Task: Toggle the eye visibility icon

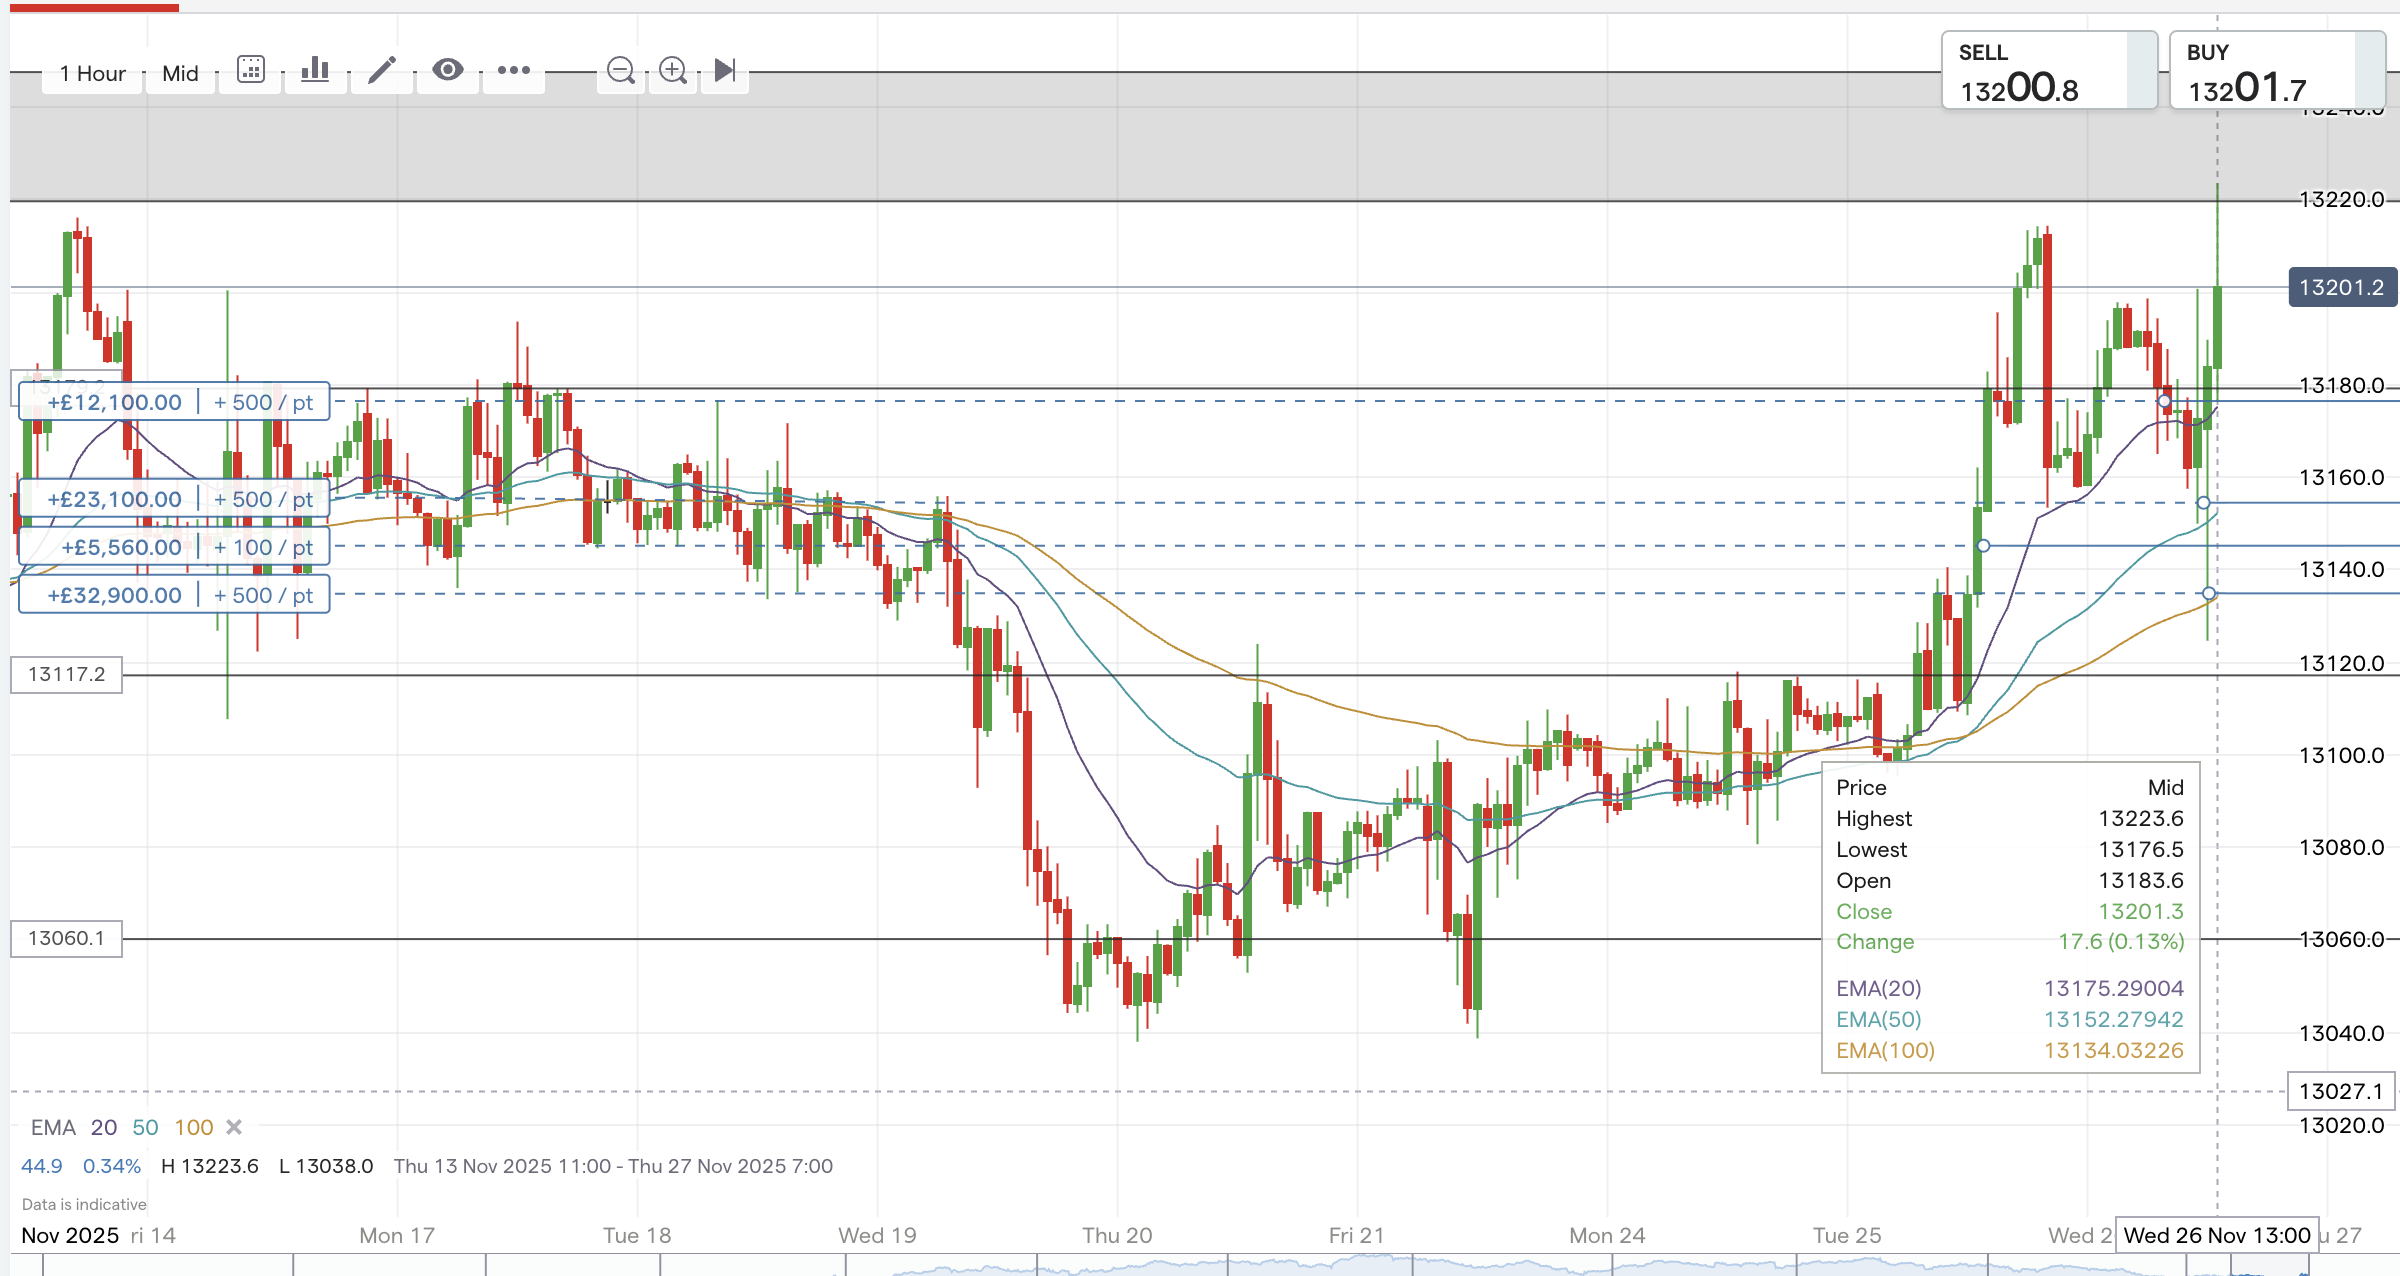Action: point(448,70)
